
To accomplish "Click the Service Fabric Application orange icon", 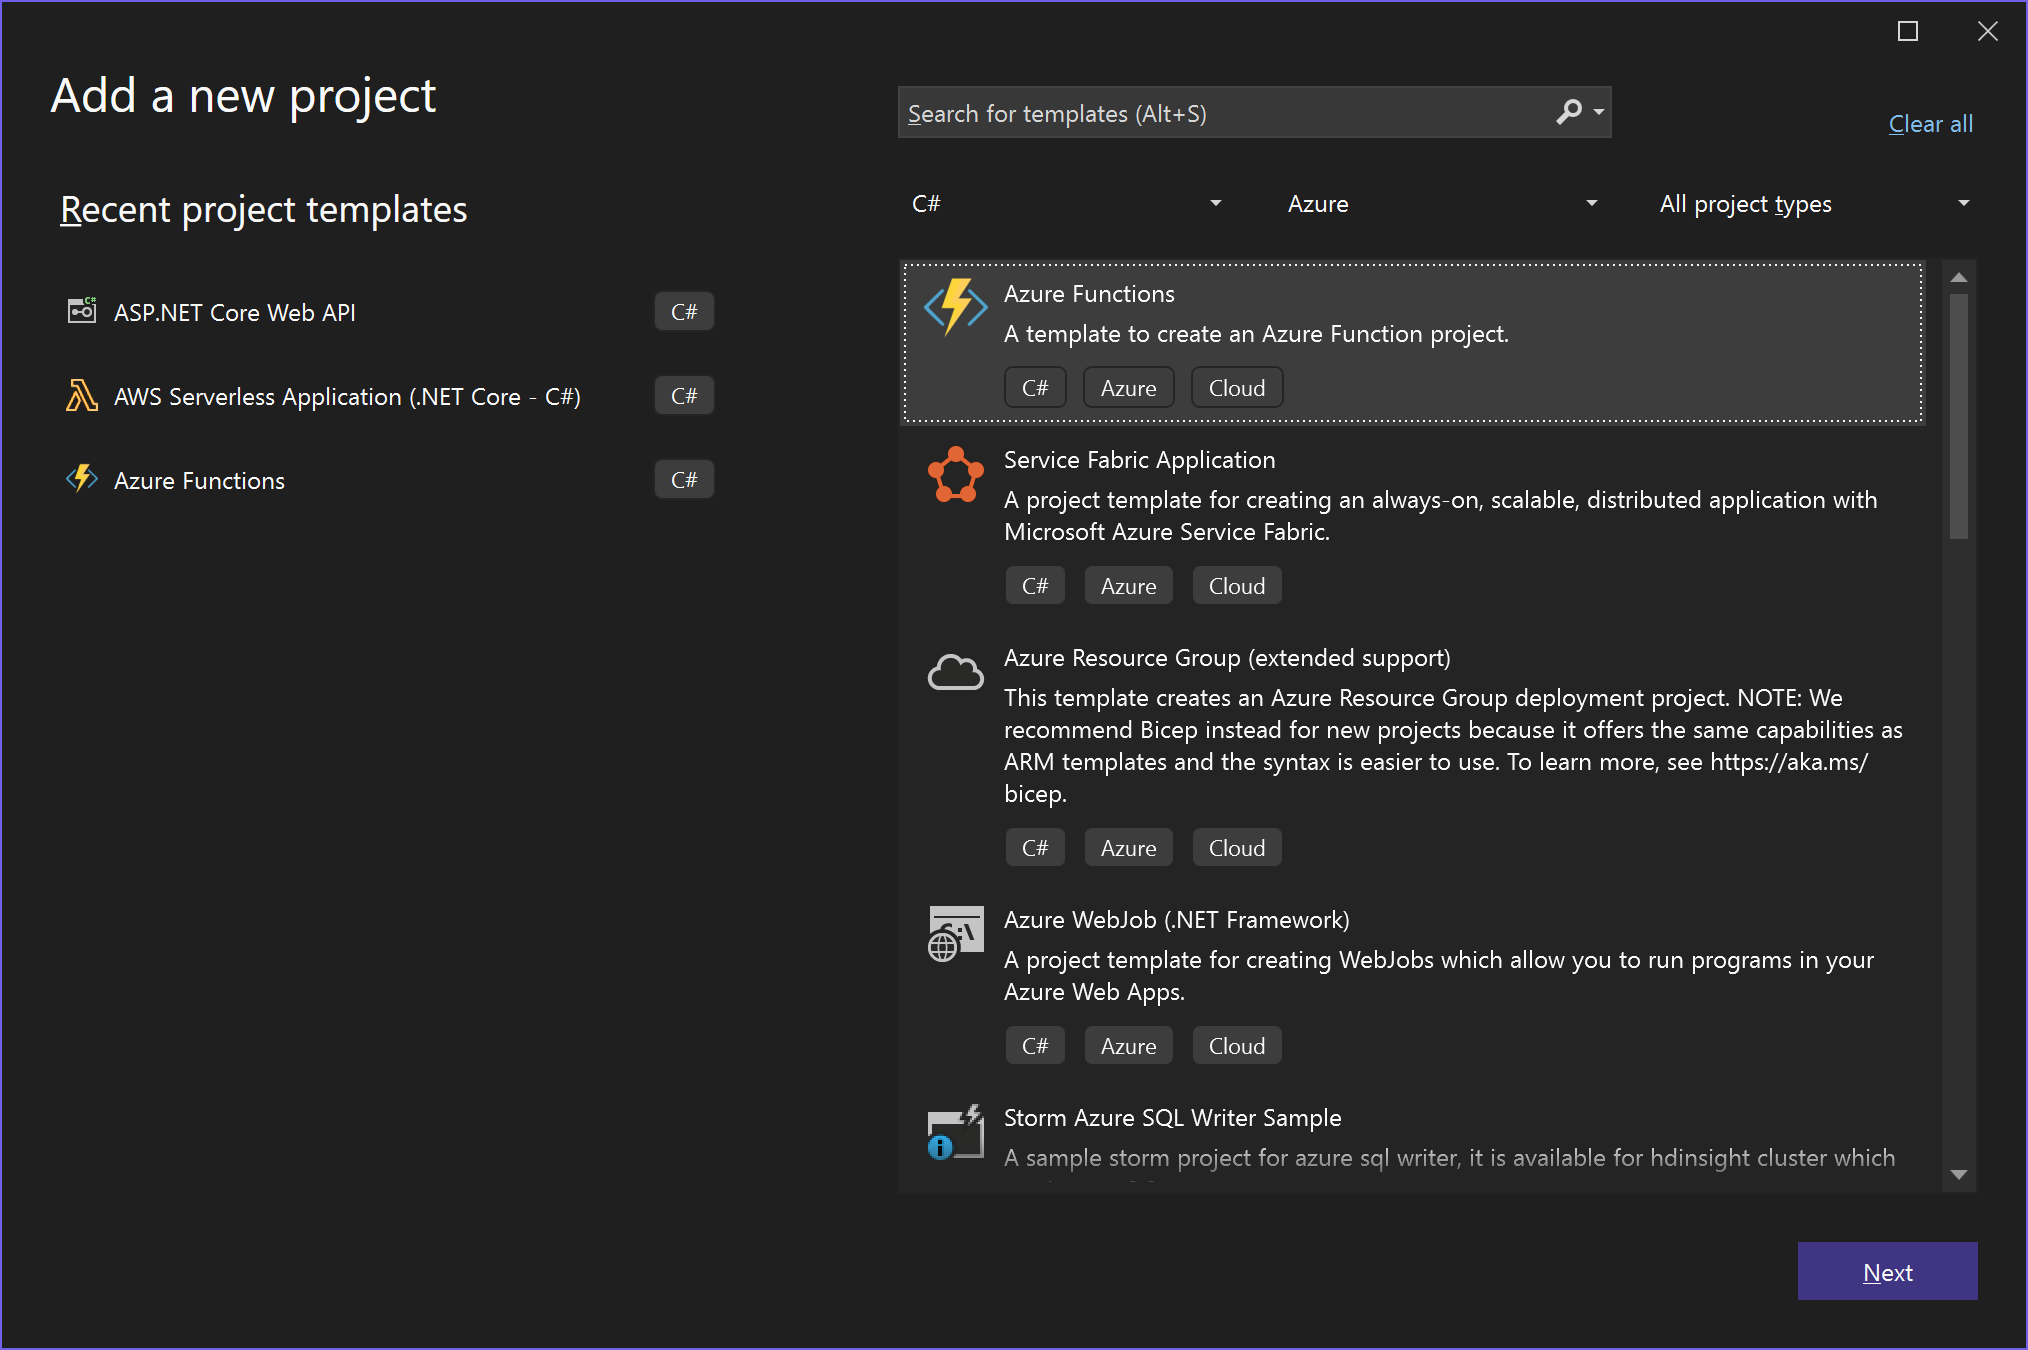I will 955,475.
